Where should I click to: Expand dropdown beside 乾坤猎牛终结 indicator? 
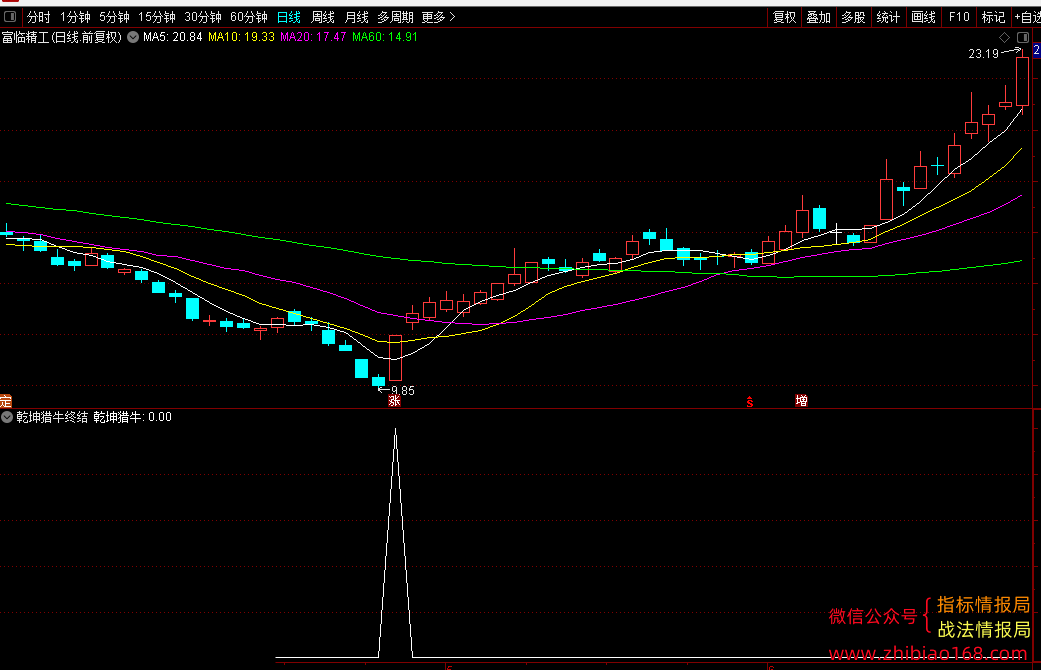point(7,417)
